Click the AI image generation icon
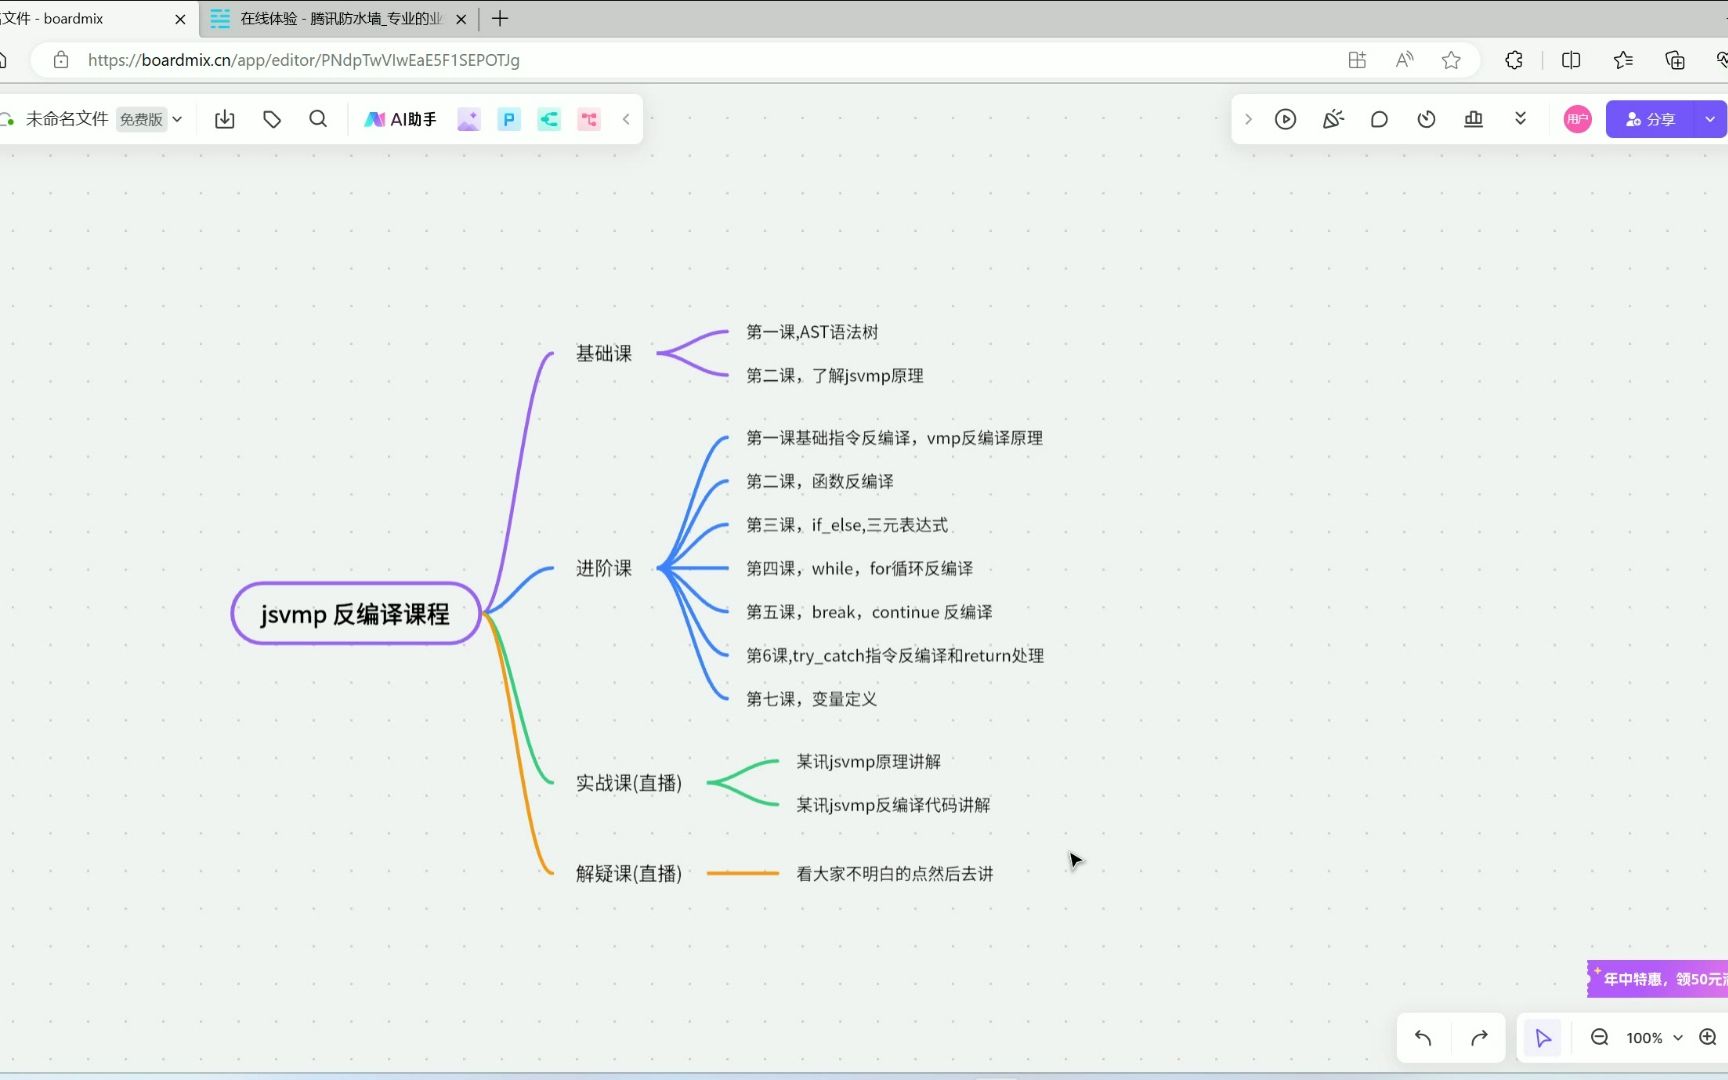The image size is (1728, 1080). (468, 119)
